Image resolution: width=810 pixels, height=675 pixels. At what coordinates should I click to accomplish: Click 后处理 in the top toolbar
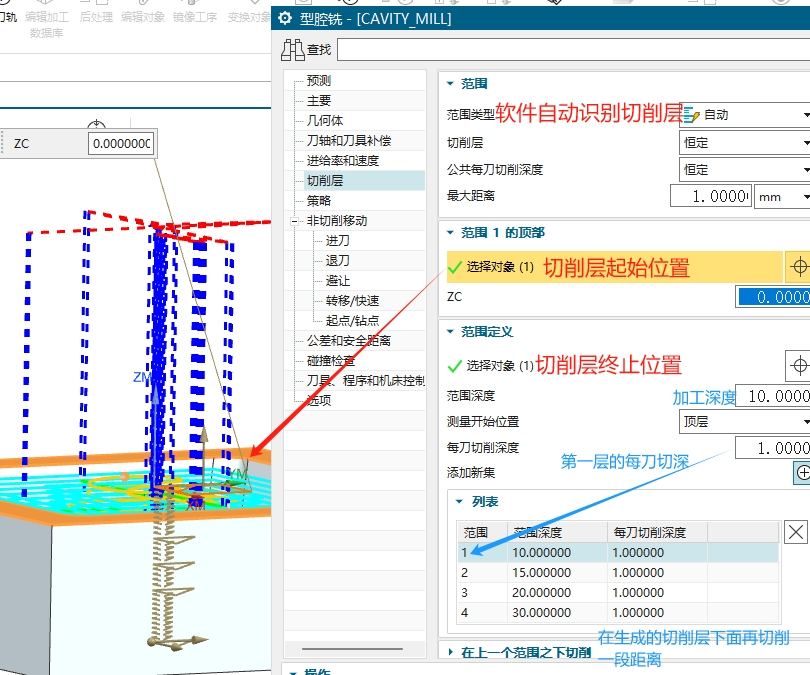tap(96, 17)
